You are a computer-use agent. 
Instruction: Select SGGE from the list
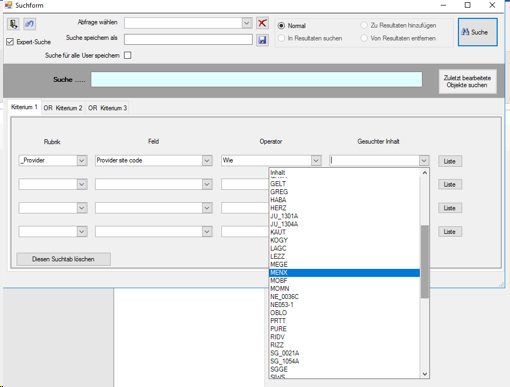click(x=344, y=369)
